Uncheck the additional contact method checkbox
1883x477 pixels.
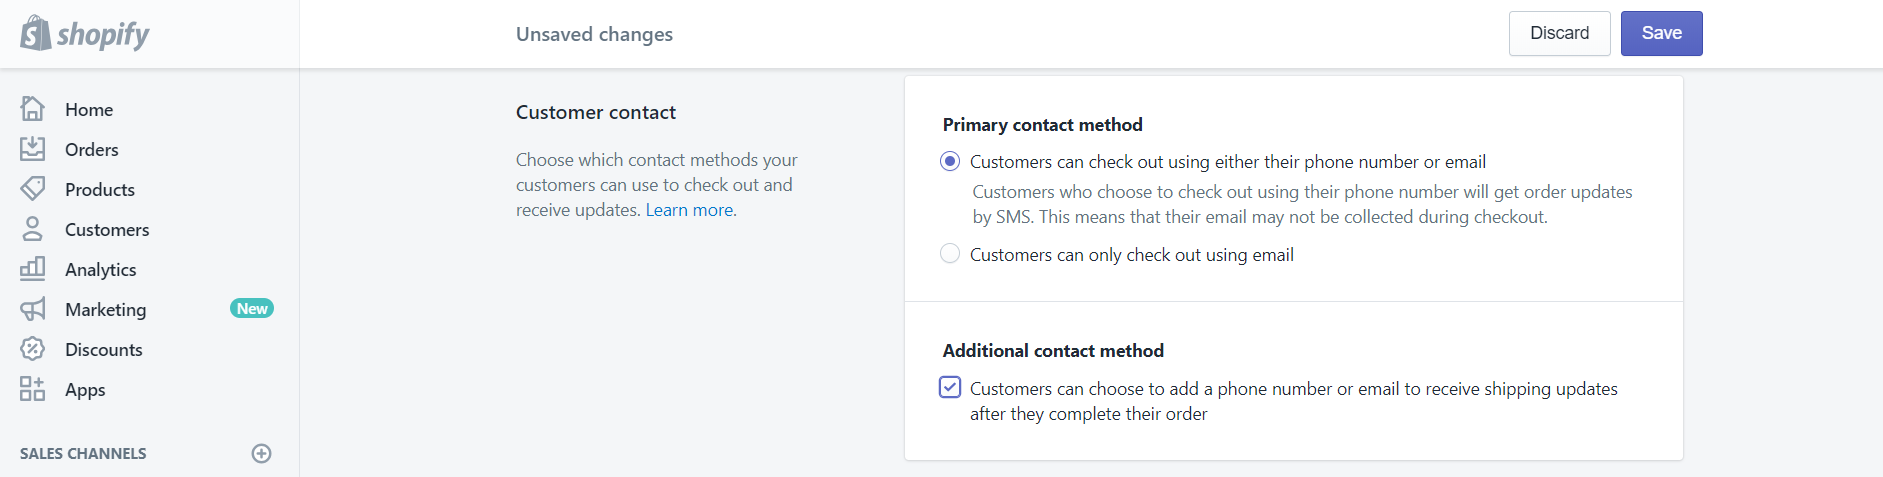click(950, 387)
